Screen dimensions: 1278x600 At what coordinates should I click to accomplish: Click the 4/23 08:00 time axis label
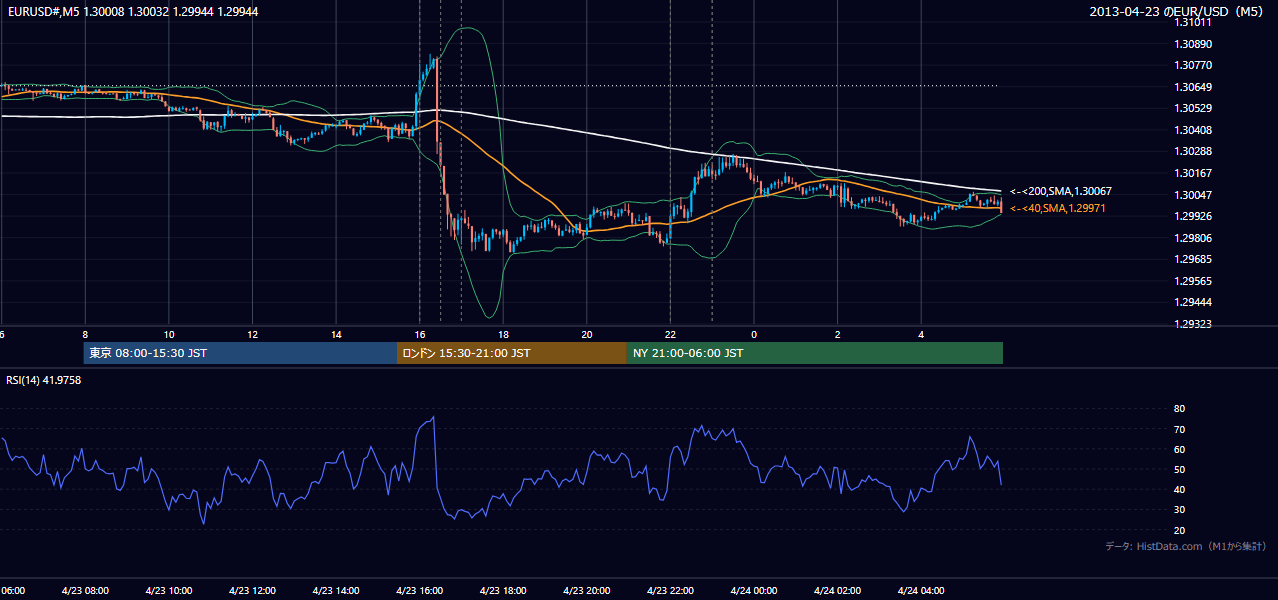point(85,590)
